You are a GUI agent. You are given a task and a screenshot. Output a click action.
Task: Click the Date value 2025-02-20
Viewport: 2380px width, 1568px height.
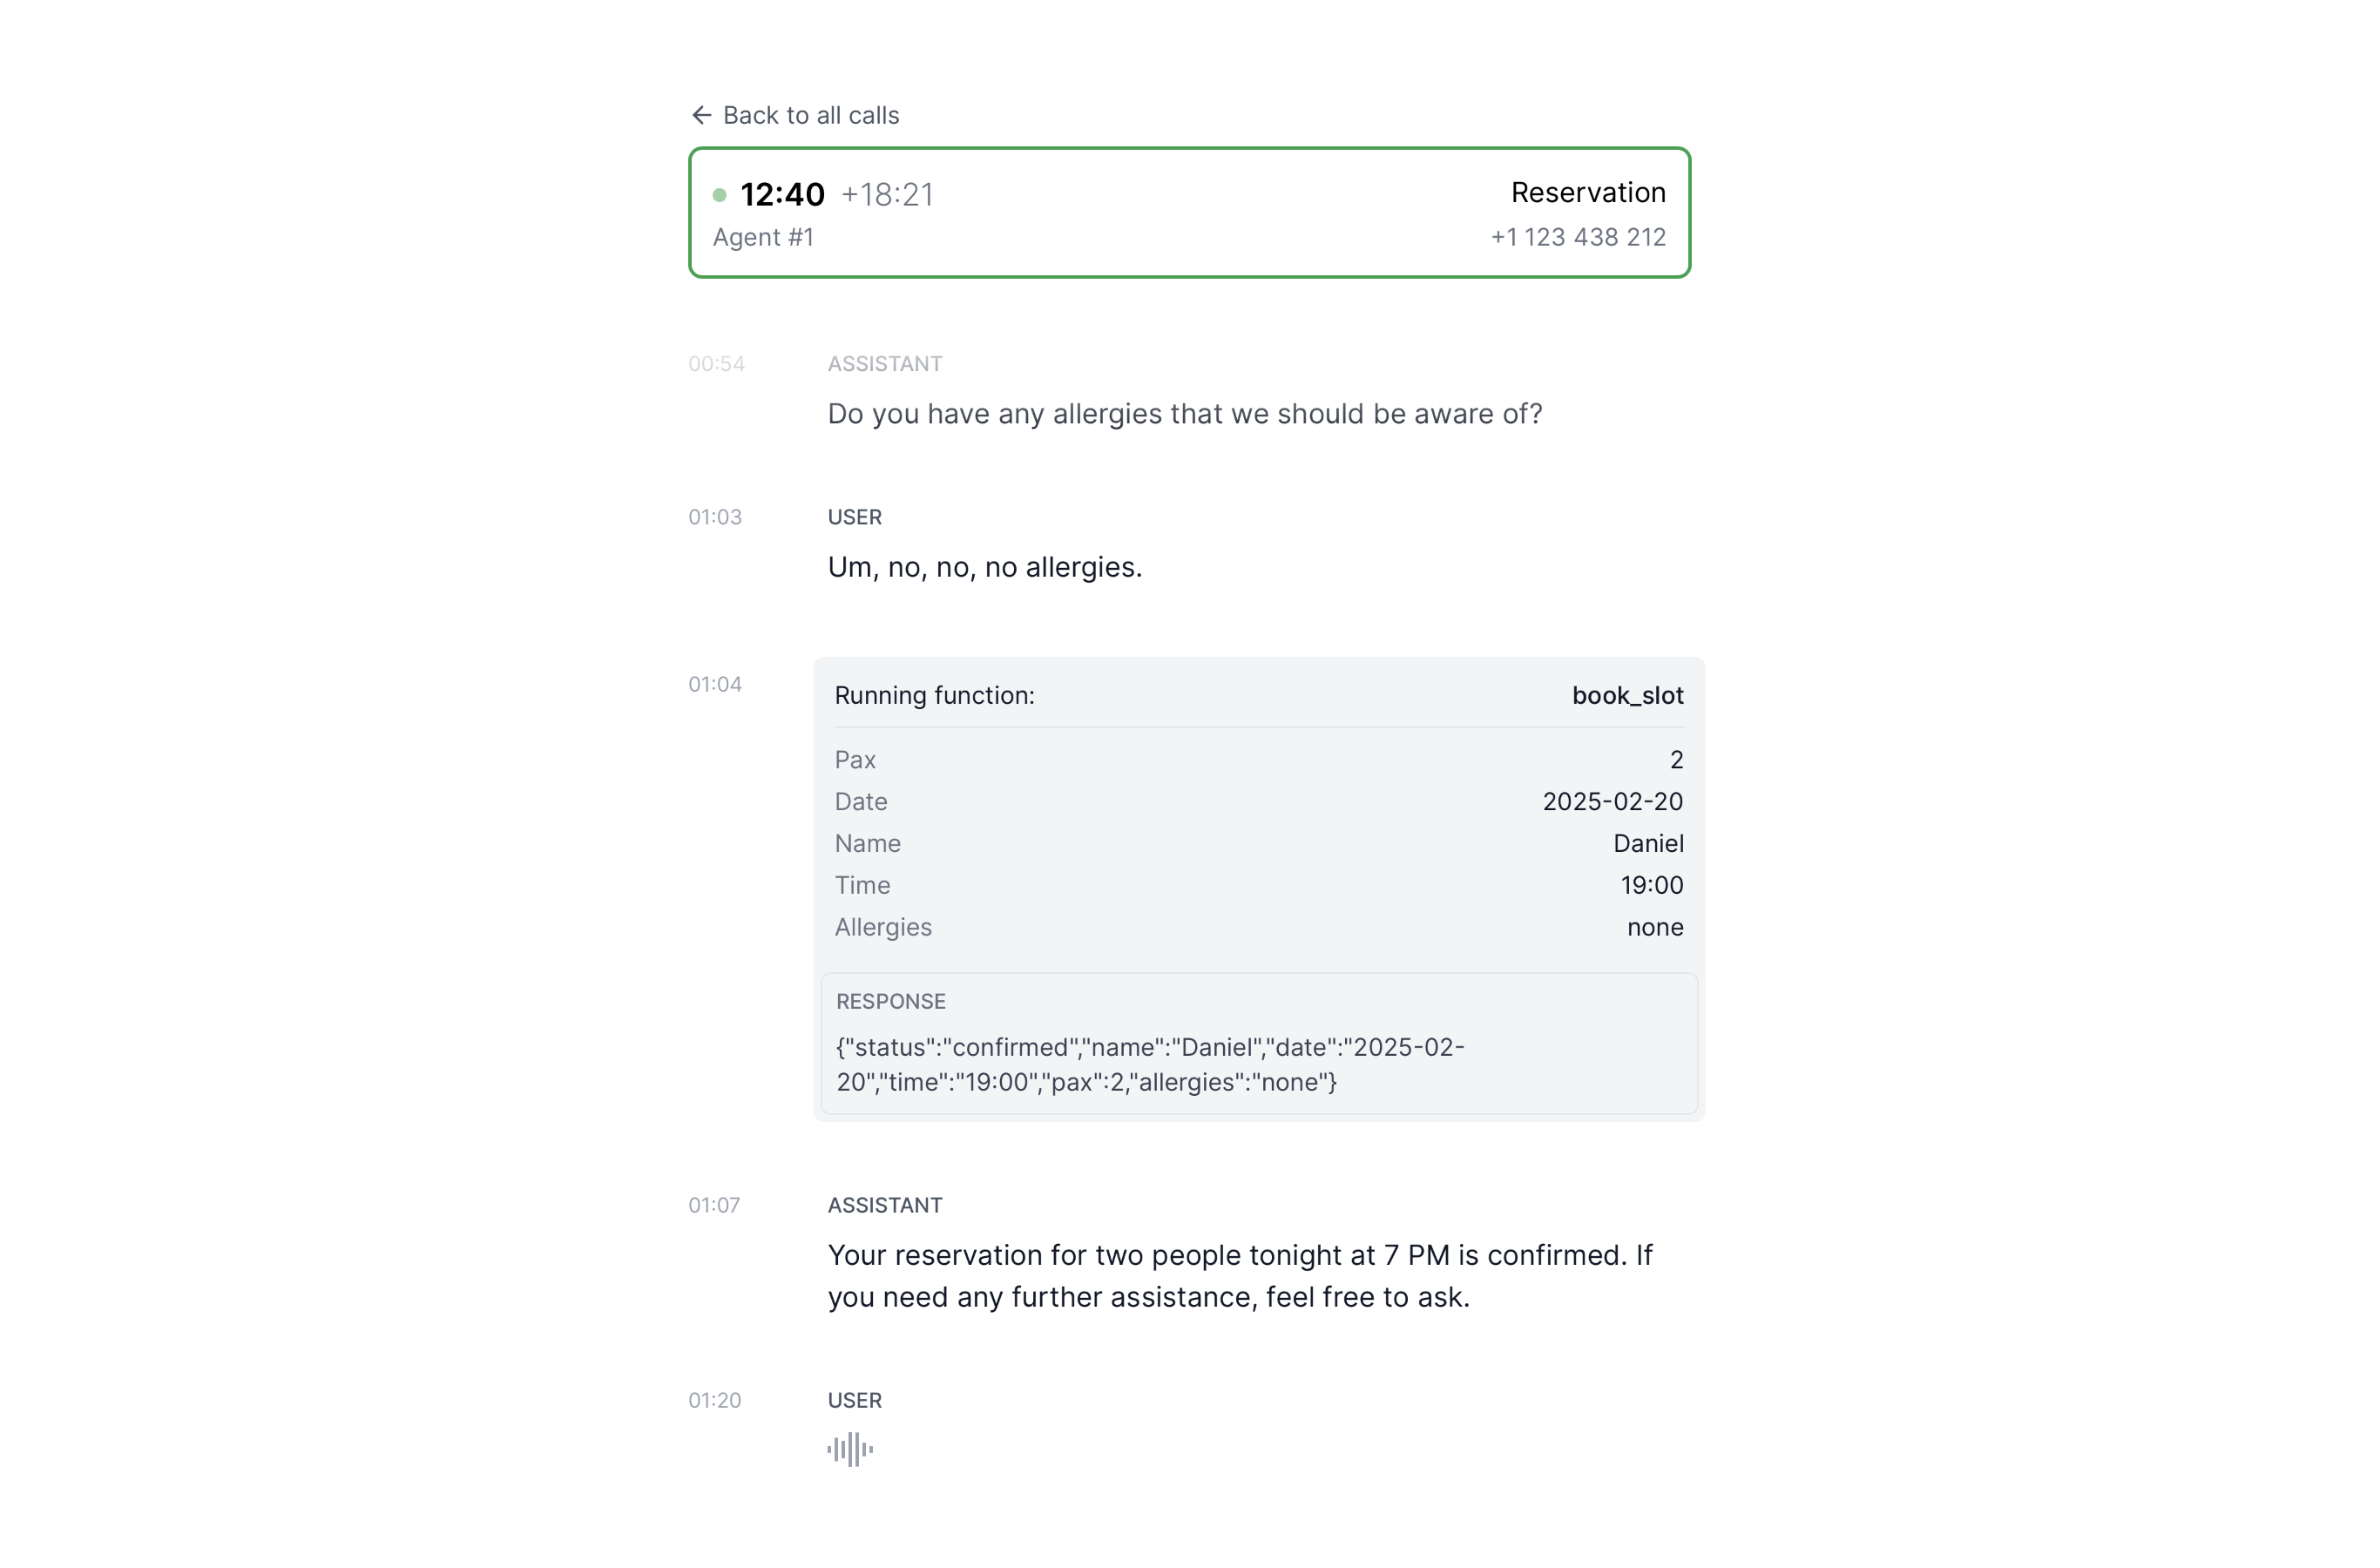click(1612, 801)
